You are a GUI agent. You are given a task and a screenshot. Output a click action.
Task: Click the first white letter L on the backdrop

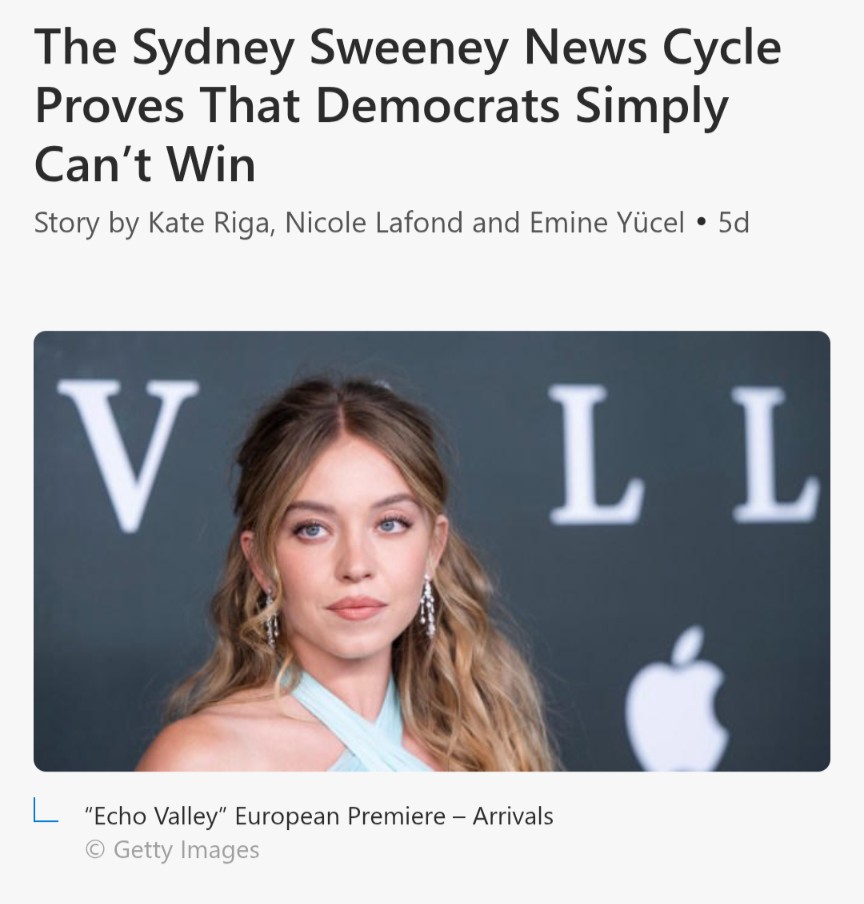click(x=596, y=455)
